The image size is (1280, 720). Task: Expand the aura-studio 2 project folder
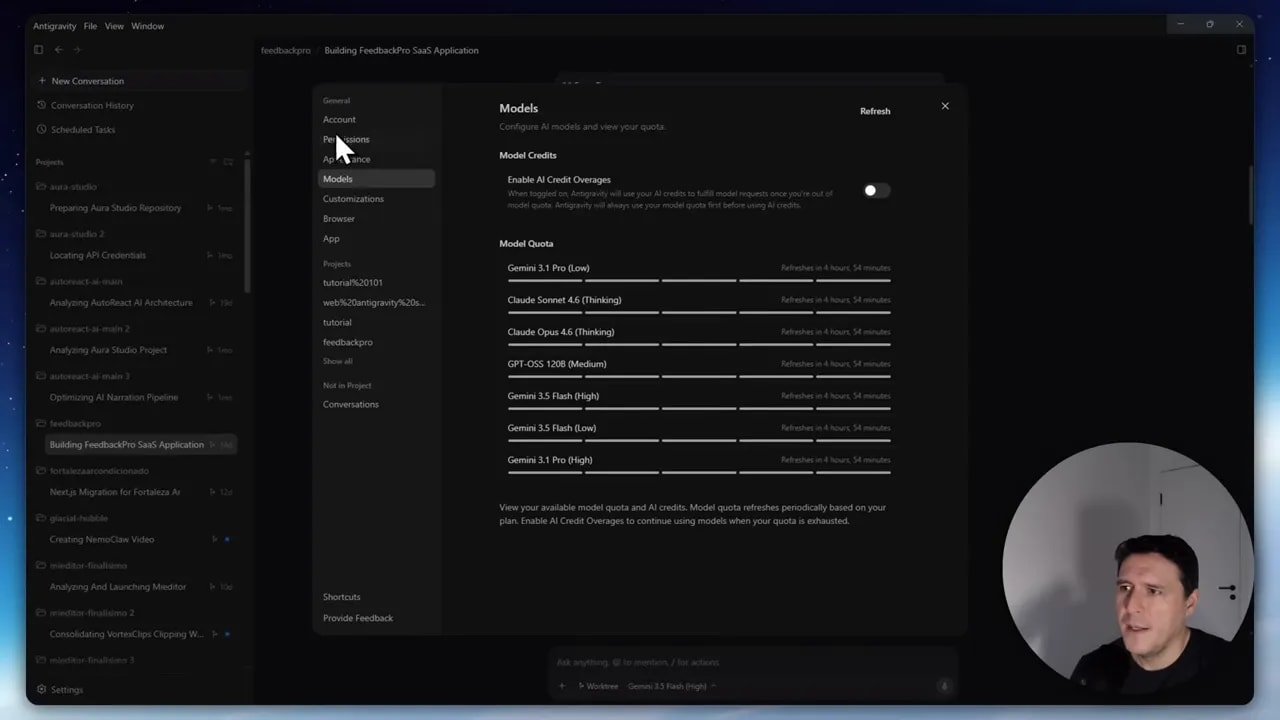click(41, 234)
